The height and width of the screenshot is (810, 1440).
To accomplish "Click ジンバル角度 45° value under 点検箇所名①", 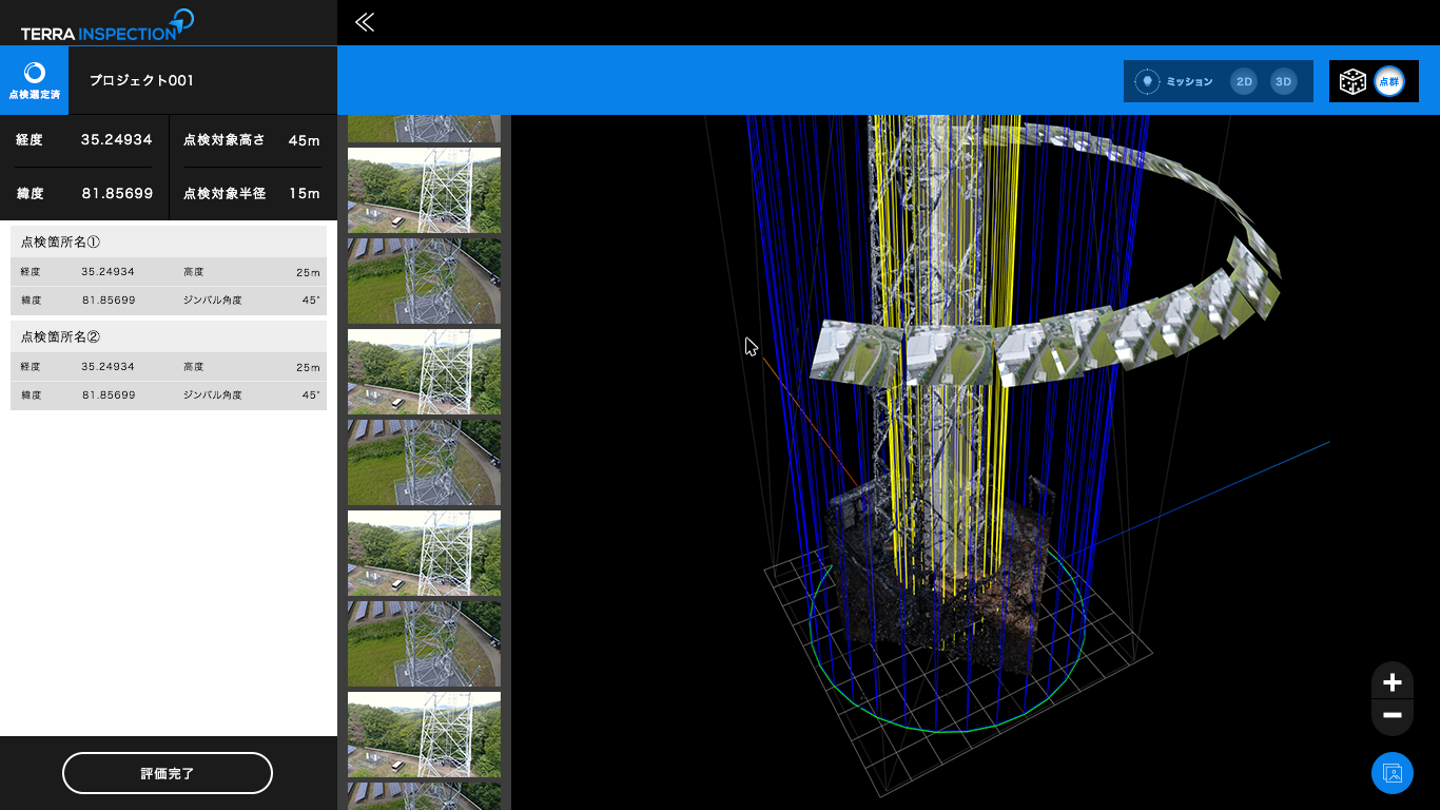I will click(311, 300).
